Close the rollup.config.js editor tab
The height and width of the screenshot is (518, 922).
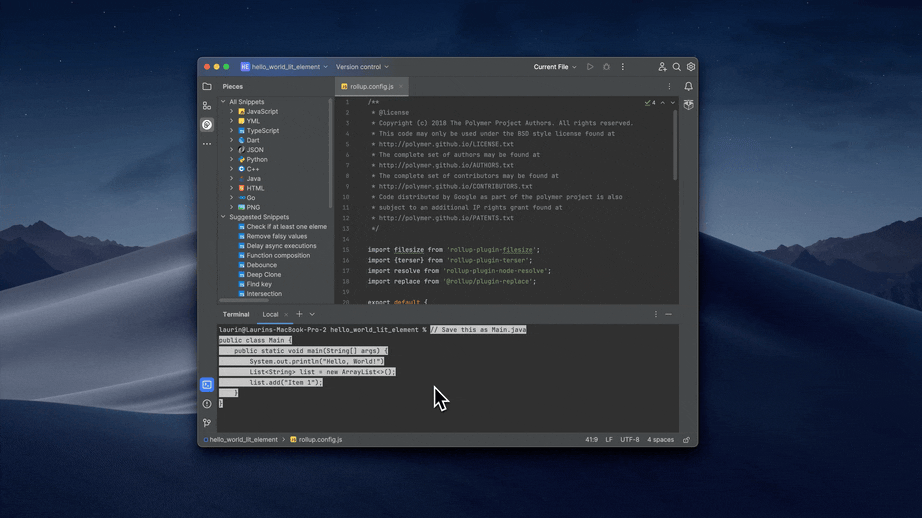point(401,86)
